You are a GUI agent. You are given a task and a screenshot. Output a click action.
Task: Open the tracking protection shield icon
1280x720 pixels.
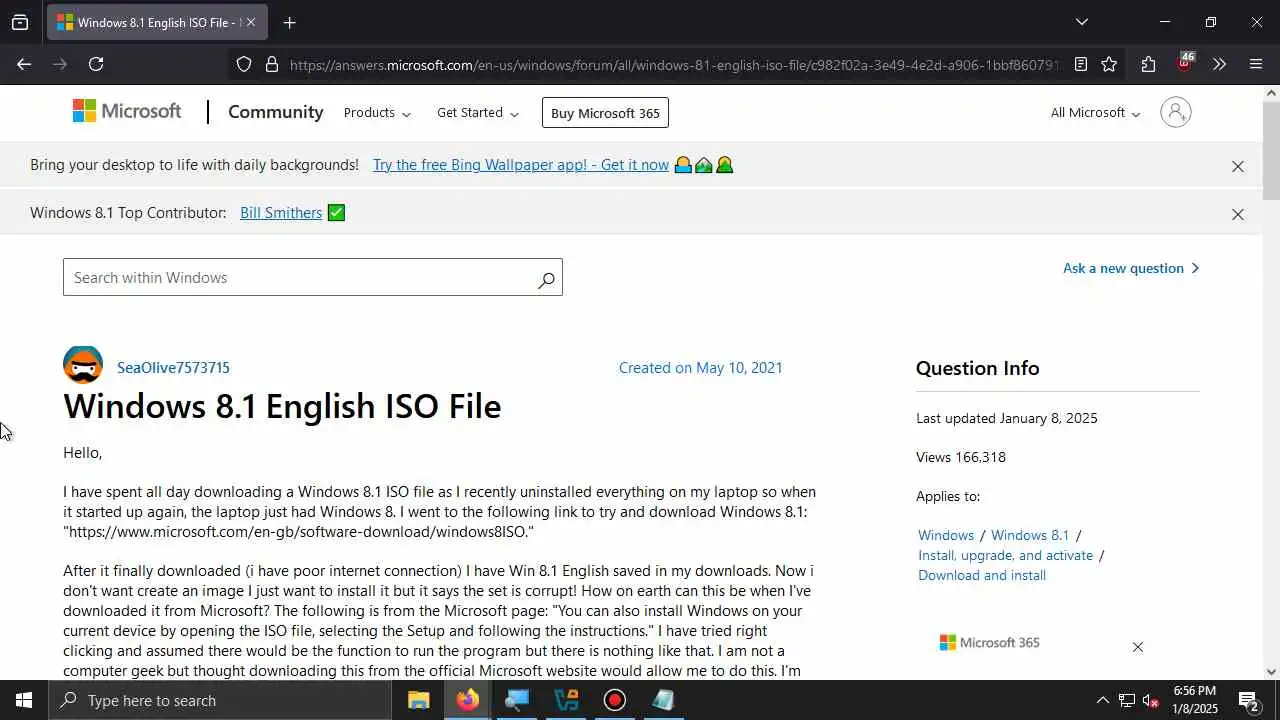(244, 64)
